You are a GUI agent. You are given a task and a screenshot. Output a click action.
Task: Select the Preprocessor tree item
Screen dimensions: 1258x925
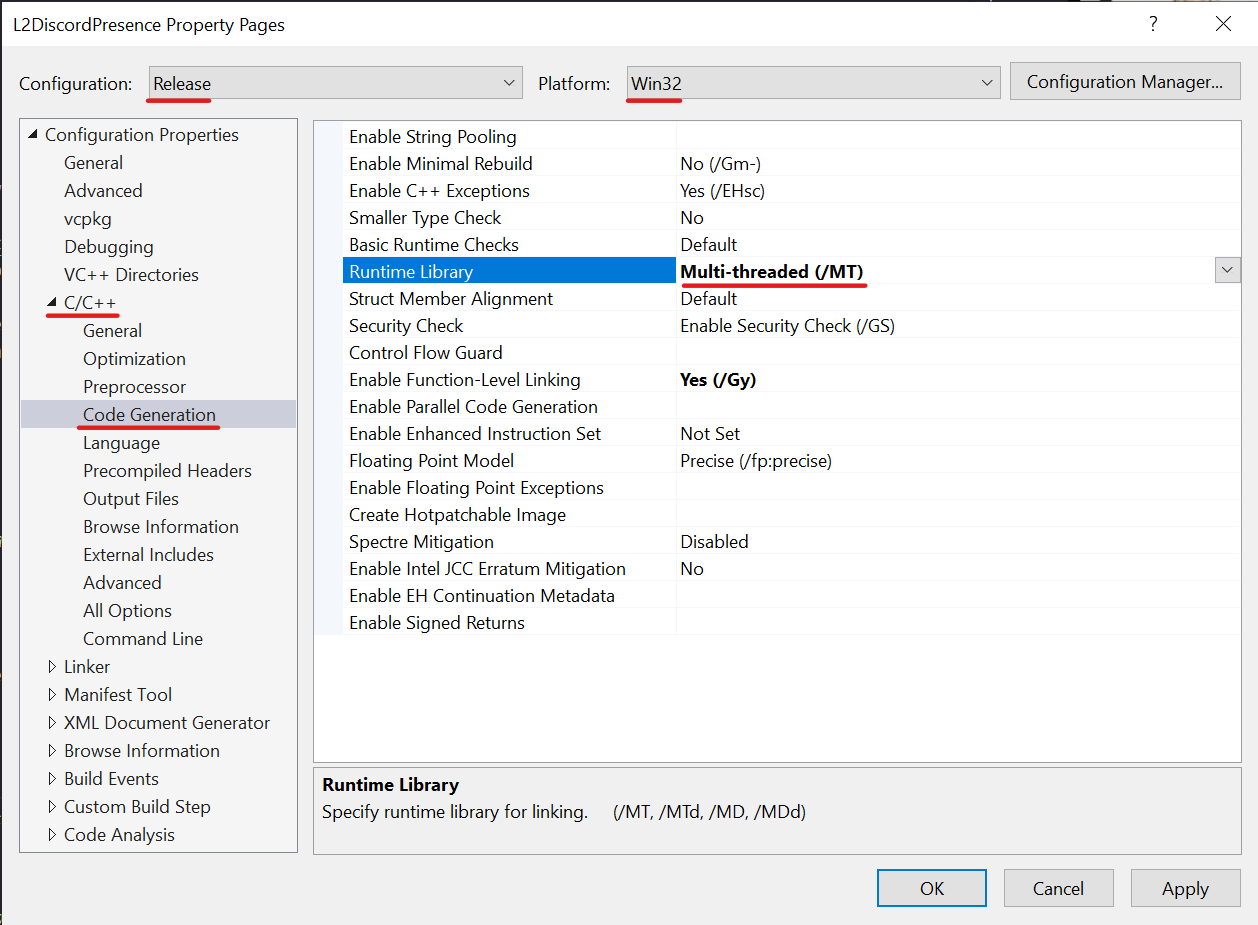tap(134, 387)
